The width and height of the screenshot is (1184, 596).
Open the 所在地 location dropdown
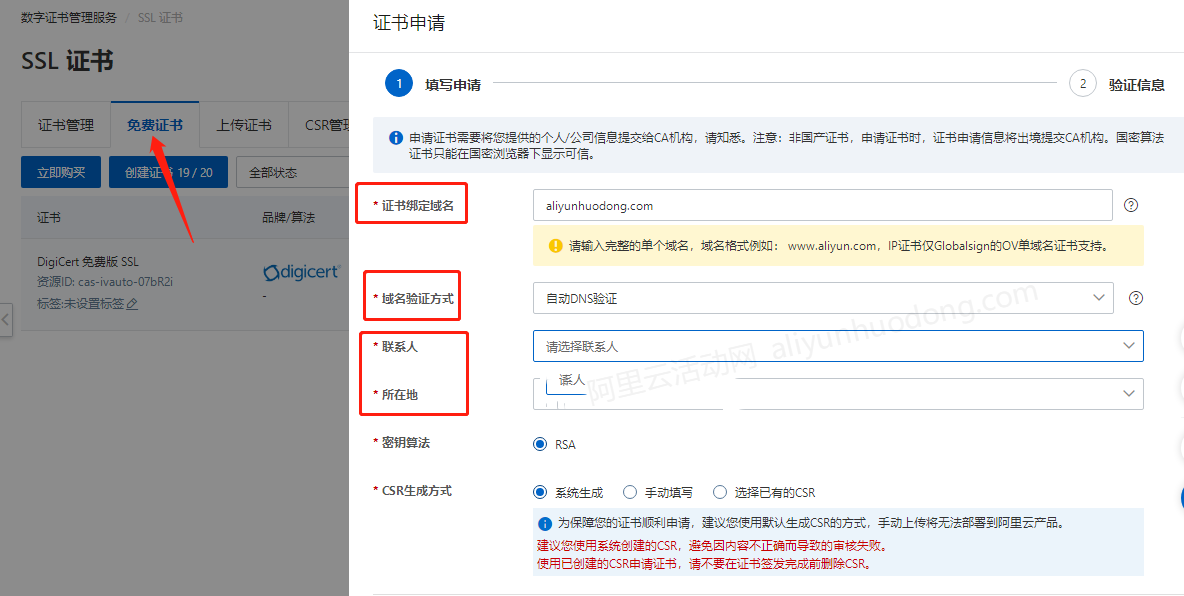838,394
